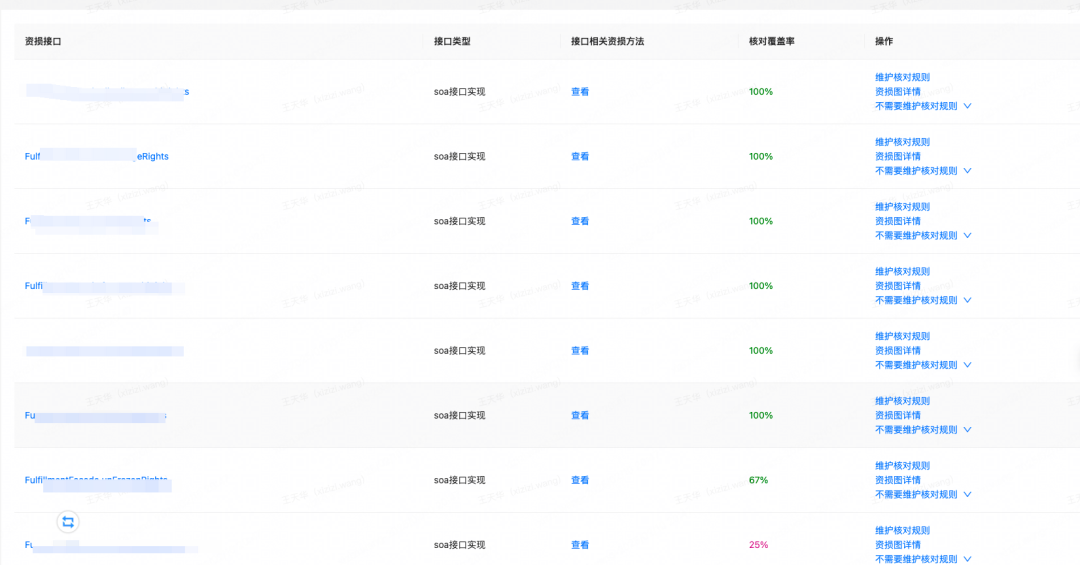1080x565 pixels.
Task: Open 维护核对规则 in the first table row
Action: (902, 77)
